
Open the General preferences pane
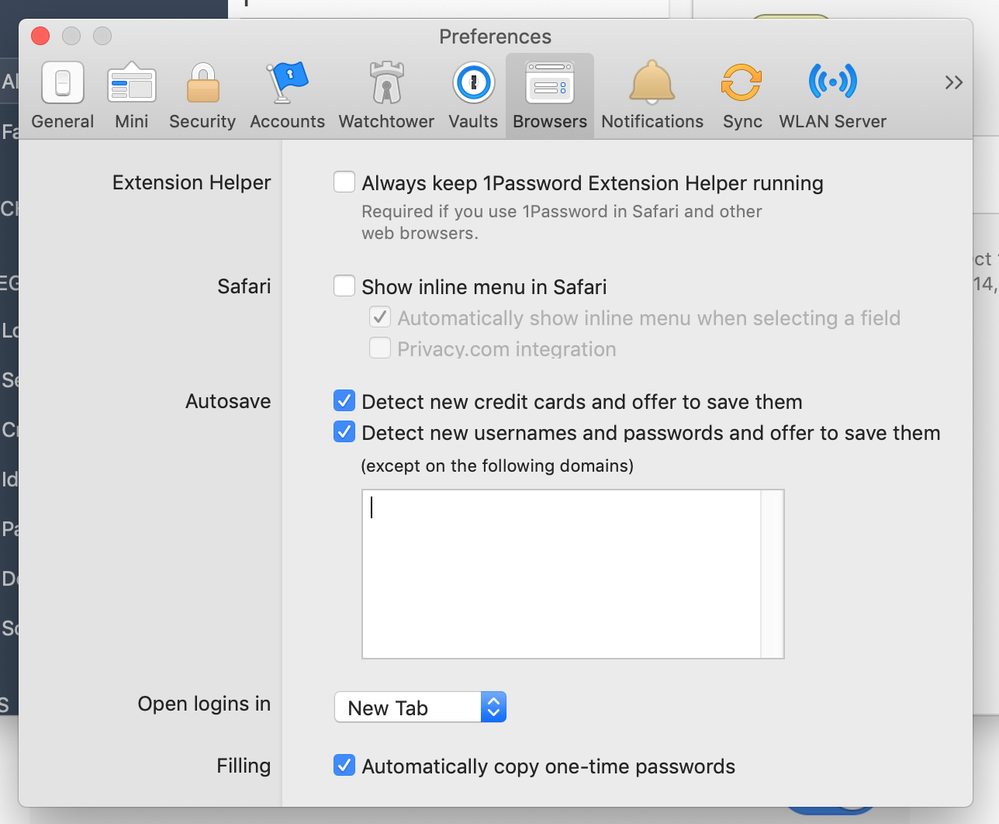click(x=62, y=96)
